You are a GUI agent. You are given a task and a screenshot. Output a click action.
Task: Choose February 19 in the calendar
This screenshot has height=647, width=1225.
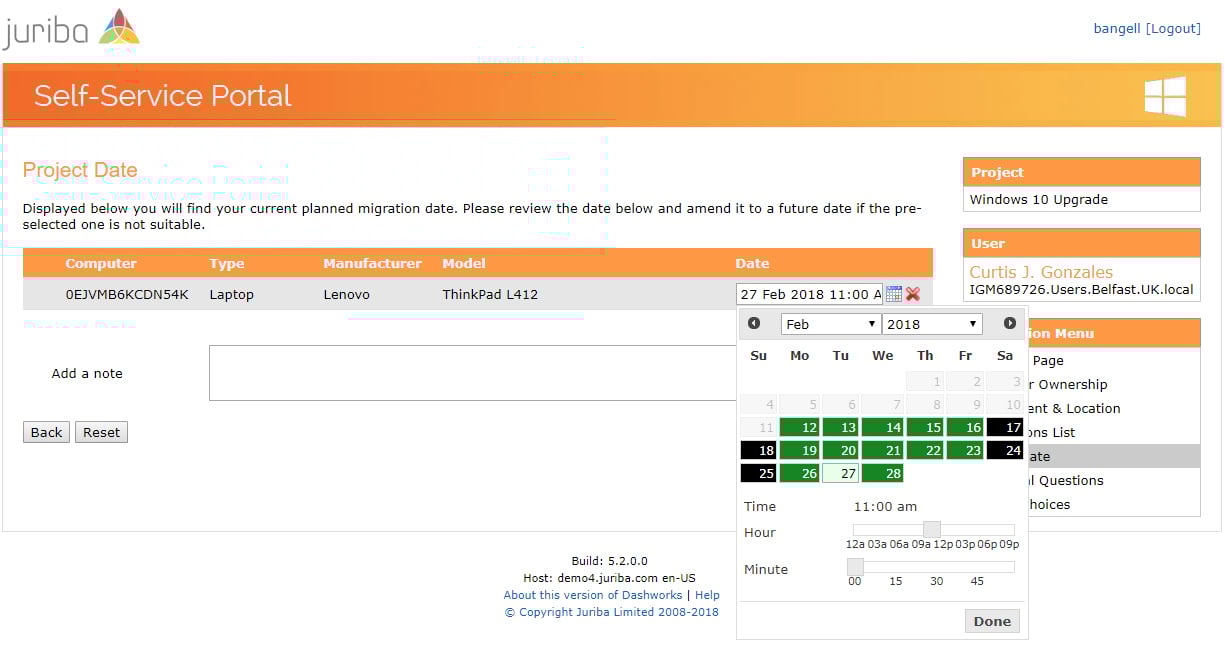(x=799, y=450)
